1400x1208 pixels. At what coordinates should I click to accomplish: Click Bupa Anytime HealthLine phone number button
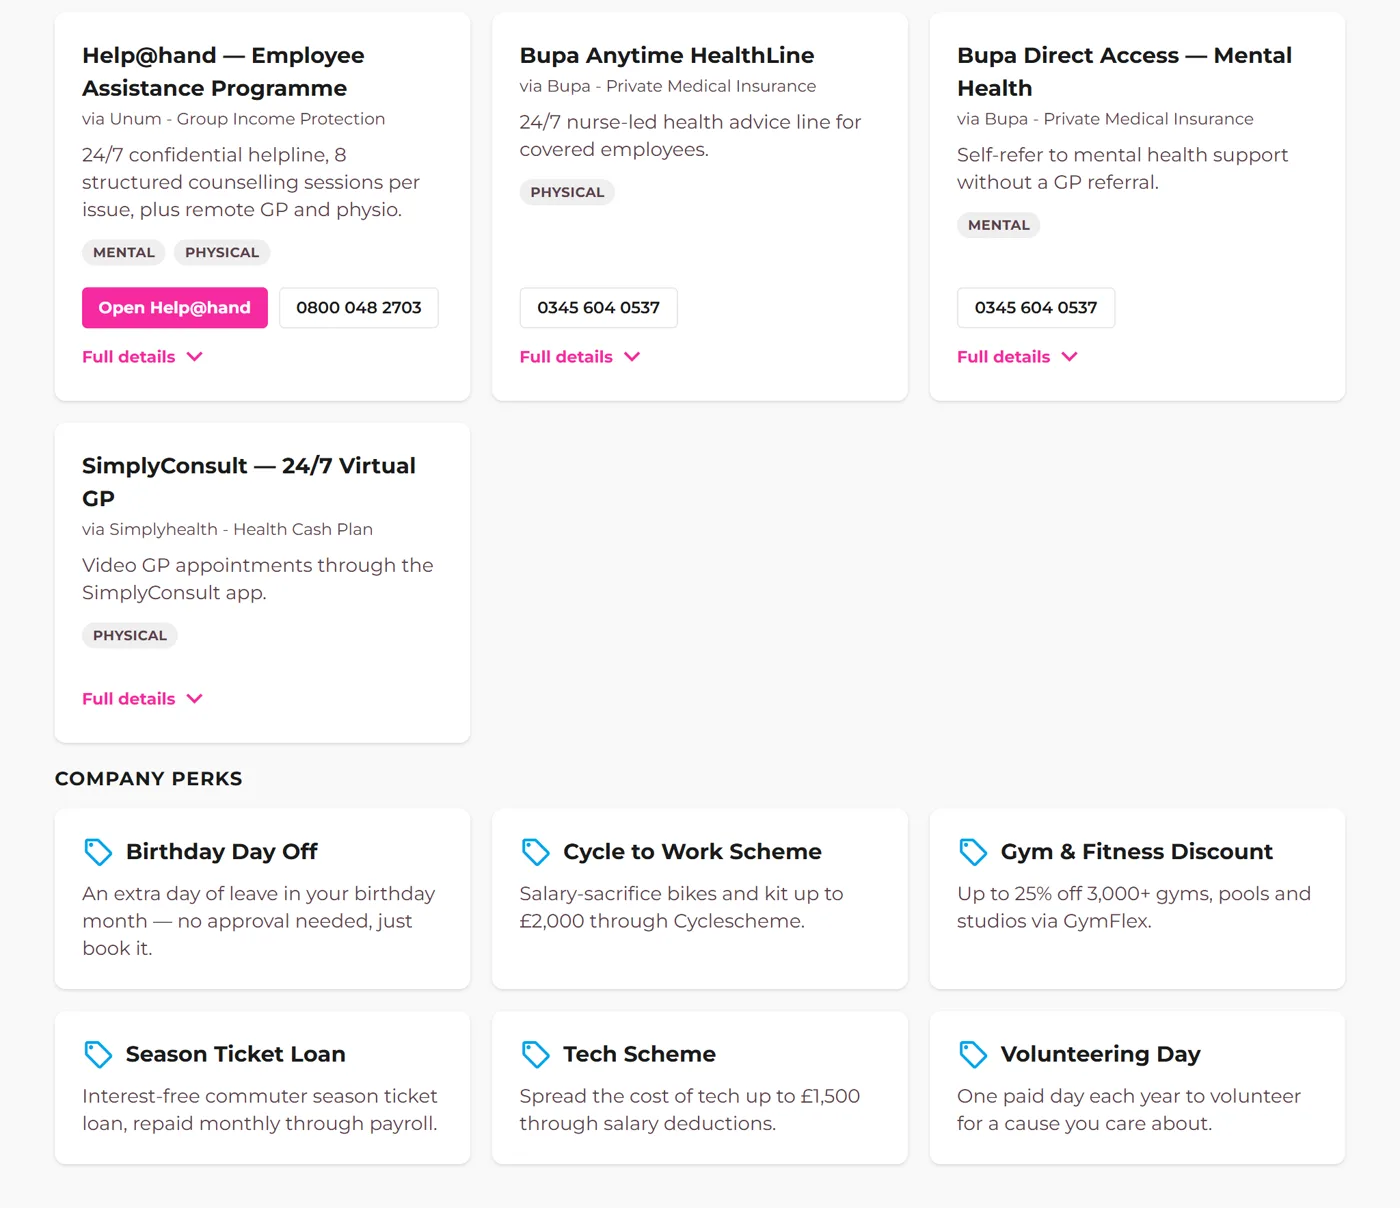point(599,308)
